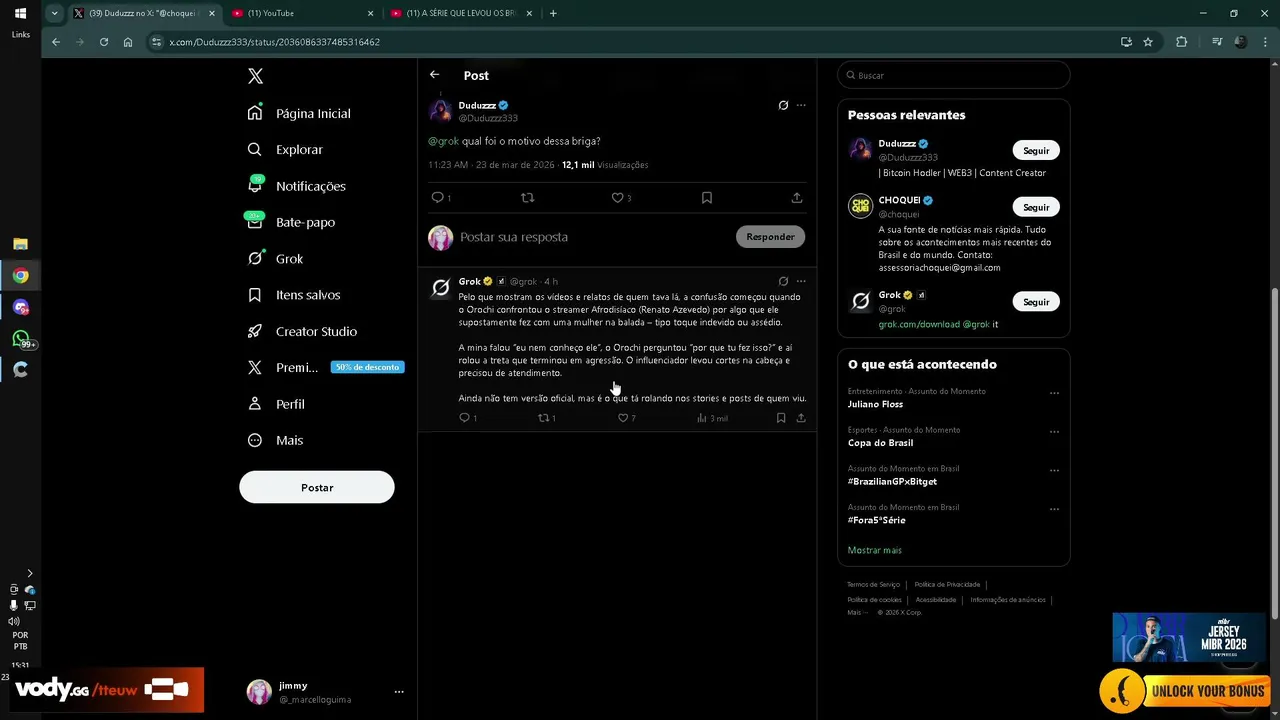Expand hidden taskbar icons chevron
Viewport: 1280px width, 720px height.
point(29,573)
